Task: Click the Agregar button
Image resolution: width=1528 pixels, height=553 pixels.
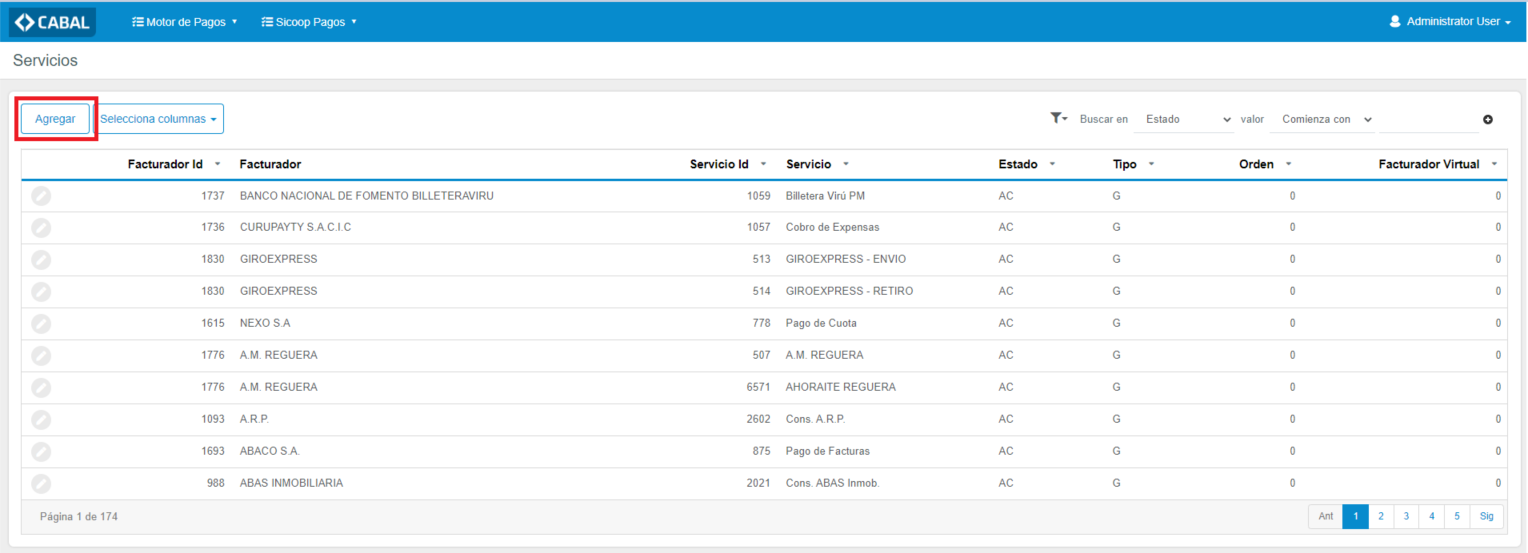Action: (55, 119)
